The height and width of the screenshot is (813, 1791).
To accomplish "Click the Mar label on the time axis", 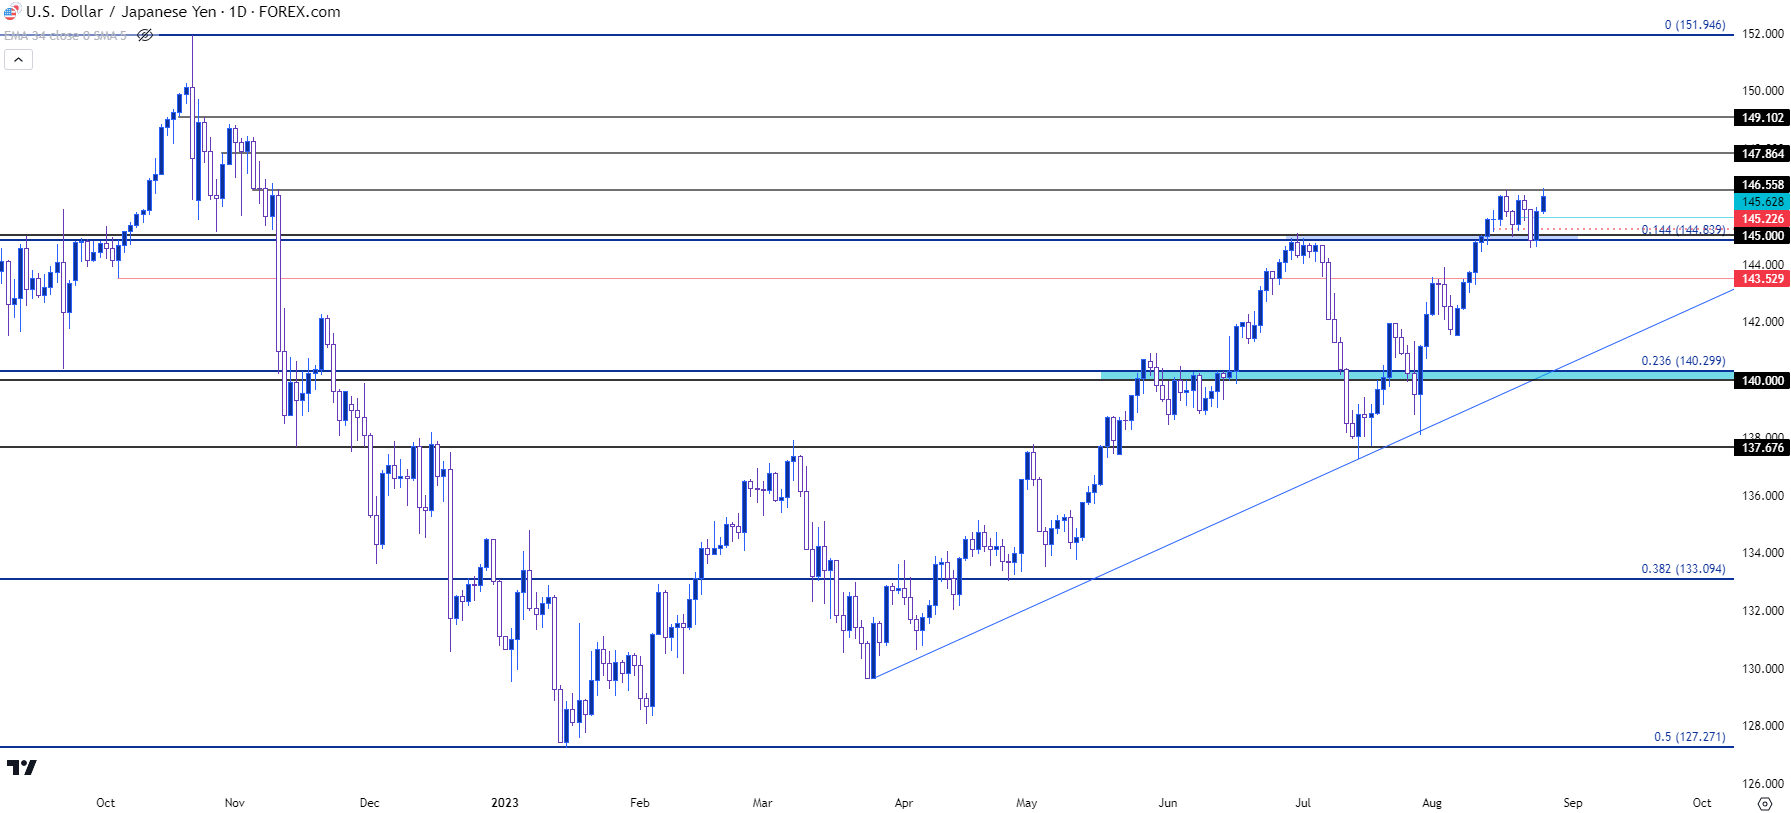I will click(763, 803).
